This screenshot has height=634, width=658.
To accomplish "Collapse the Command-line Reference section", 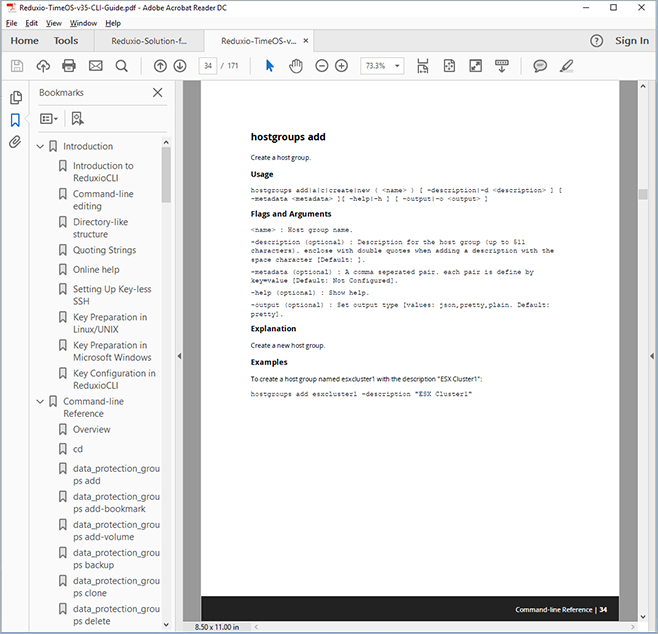I will 40,402.
